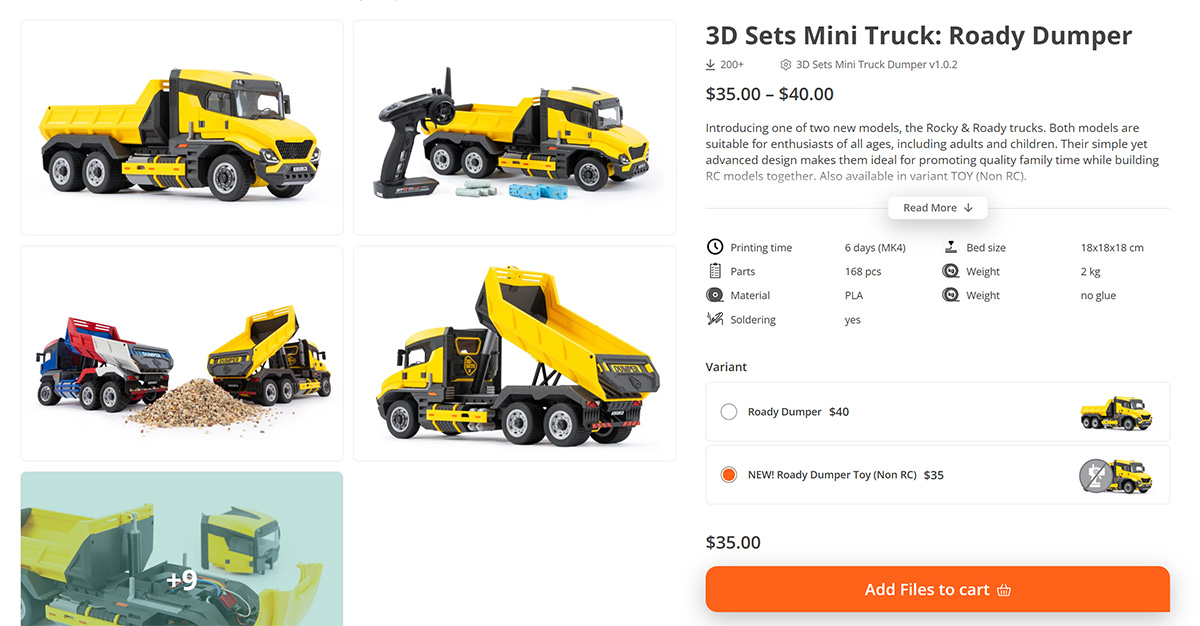Select NEW! Roady Dumper Toy (Non RC) variant
Image resolution: width=1200 pixels, height=626 pixels.
click(x=938, y=475)
